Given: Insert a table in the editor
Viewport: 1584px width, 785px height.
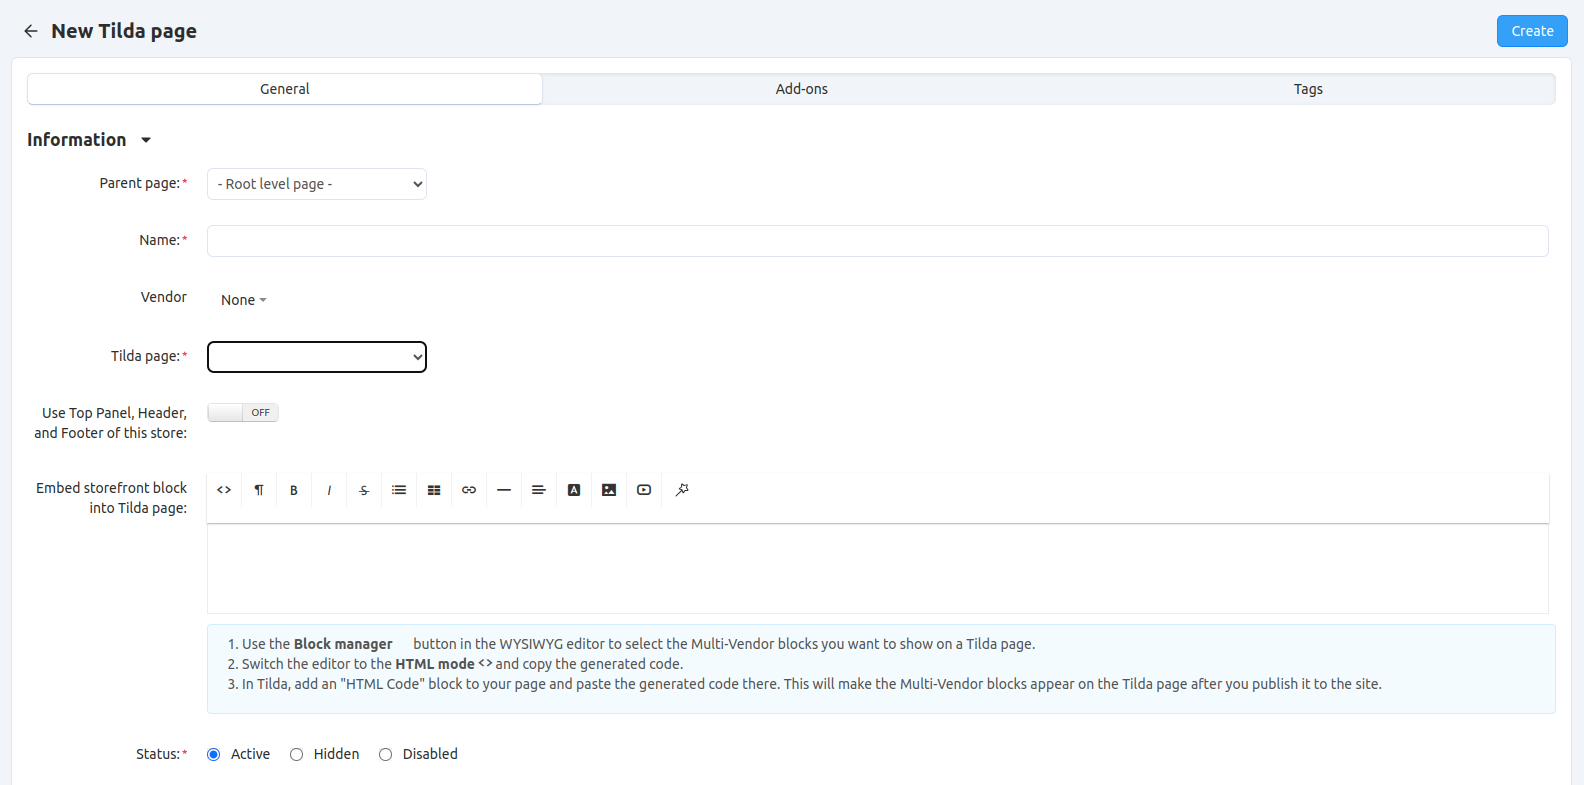Looking at the screenshot, I should pos(434,490).
